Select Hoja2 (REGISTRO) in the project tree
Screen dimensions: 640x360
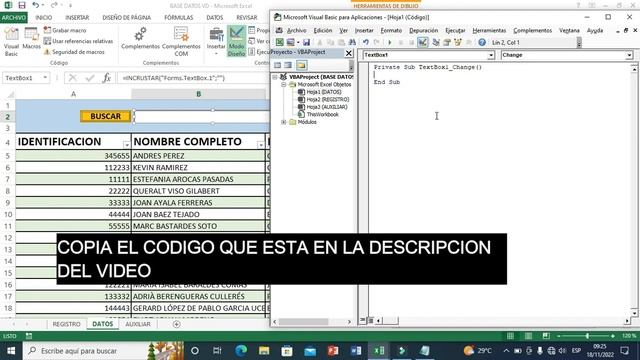[327, 99]
